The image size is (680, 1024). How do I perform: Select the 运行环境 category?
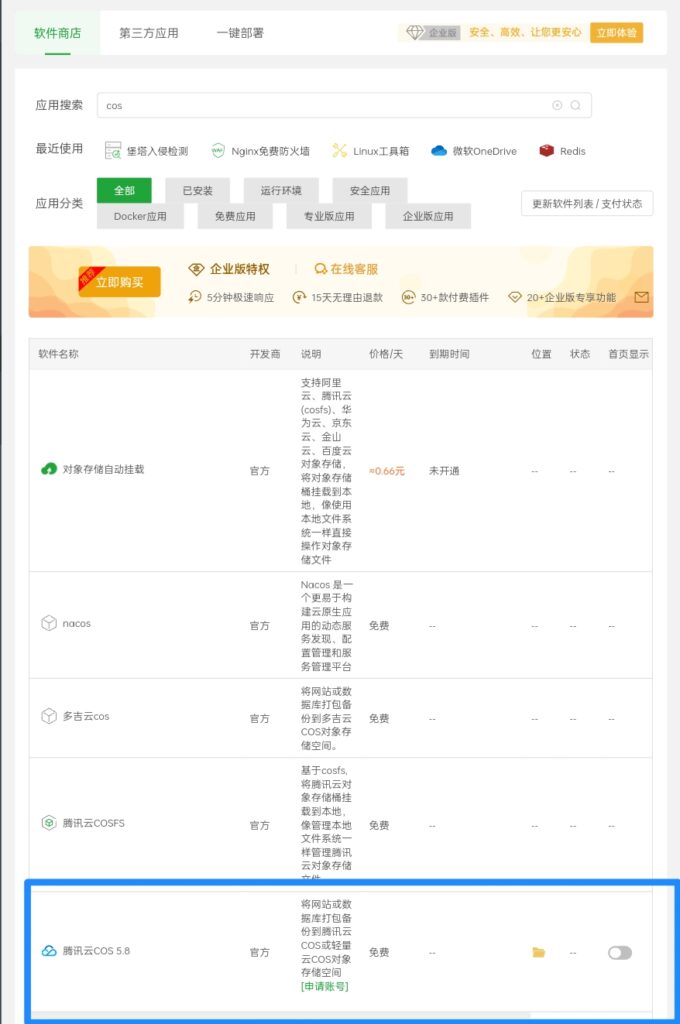[281, 191]
